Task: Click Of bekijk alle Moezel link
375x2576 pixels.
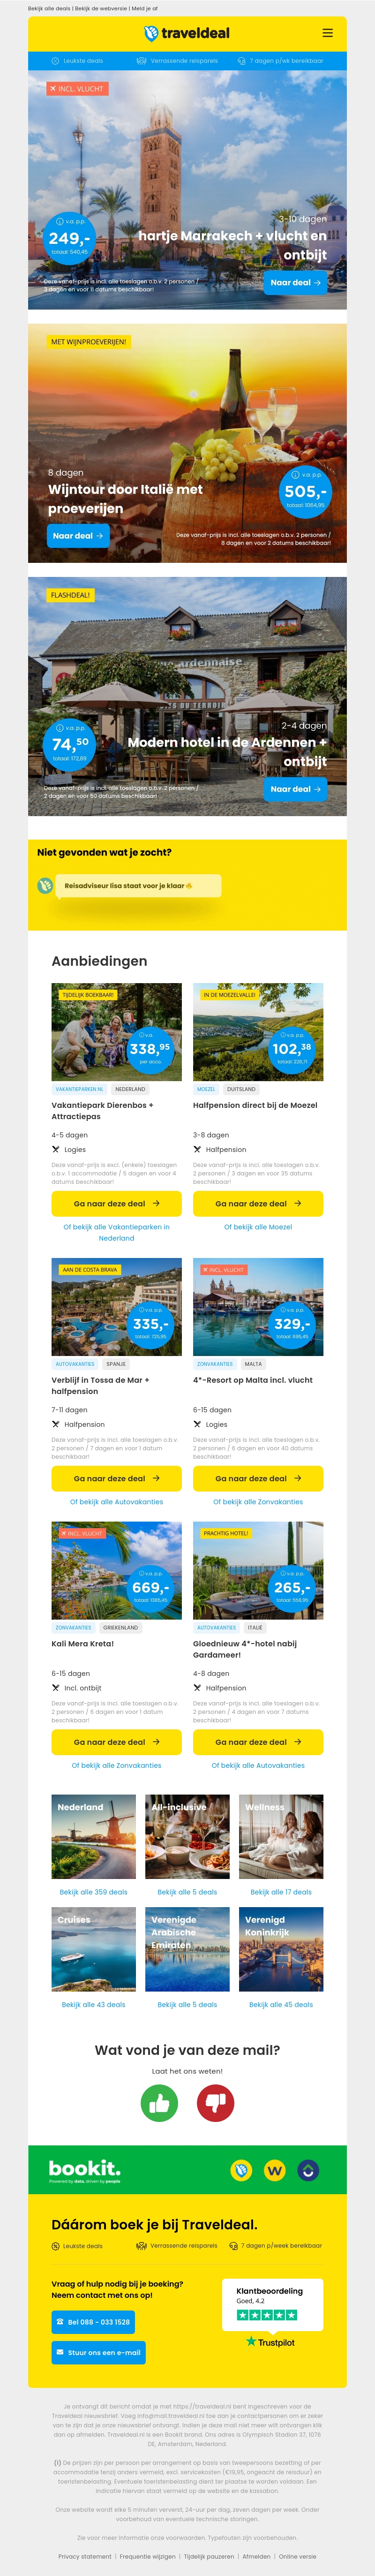Action: 258,1227
